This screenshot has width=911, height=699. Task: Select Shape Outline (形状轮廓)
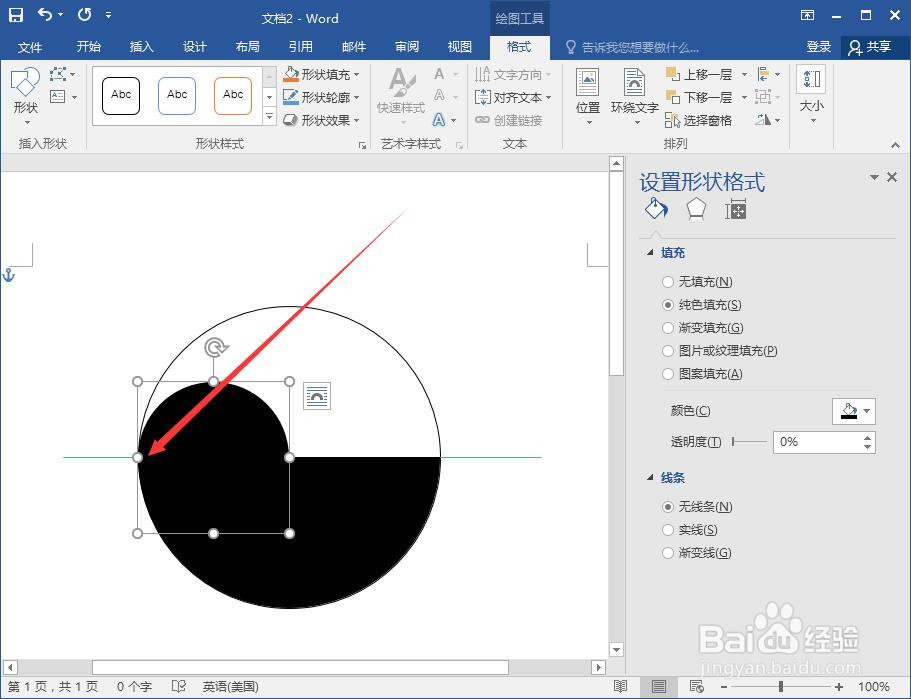click(320, 96)
